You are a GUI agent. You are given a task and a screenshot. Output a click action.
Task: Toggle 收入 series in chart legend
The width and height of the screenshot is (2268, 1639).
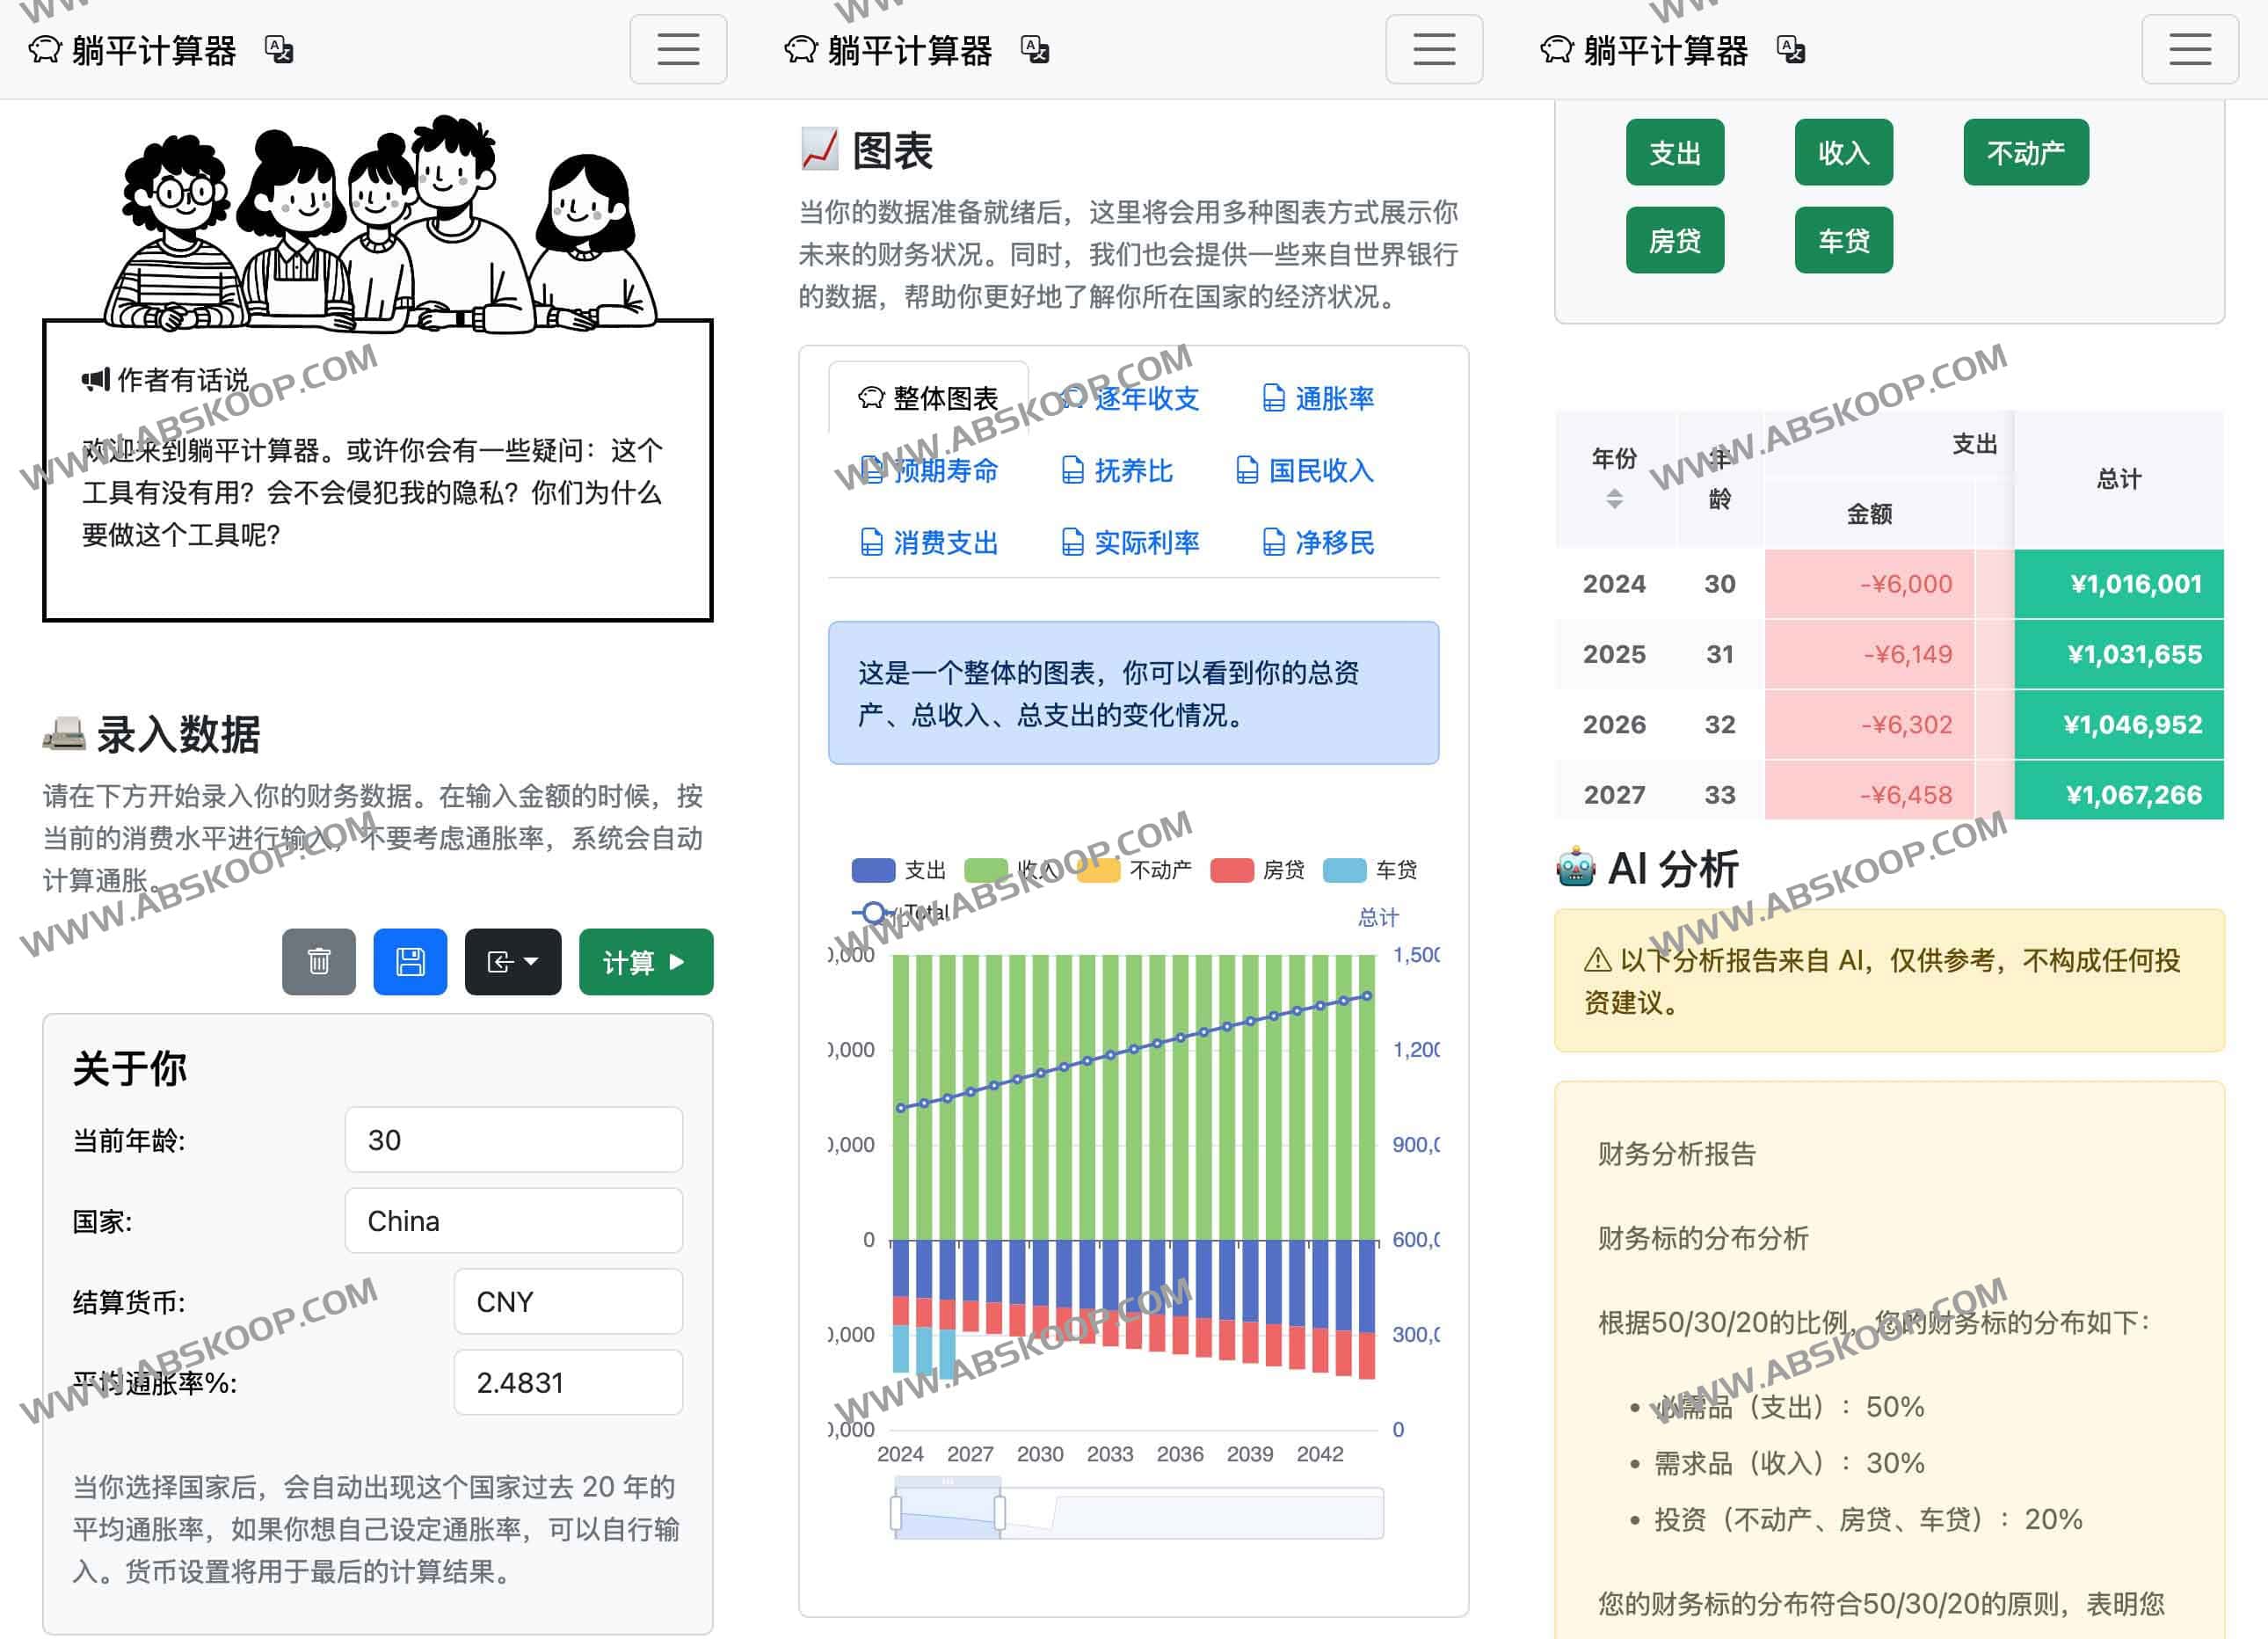tap(1011, 870)
